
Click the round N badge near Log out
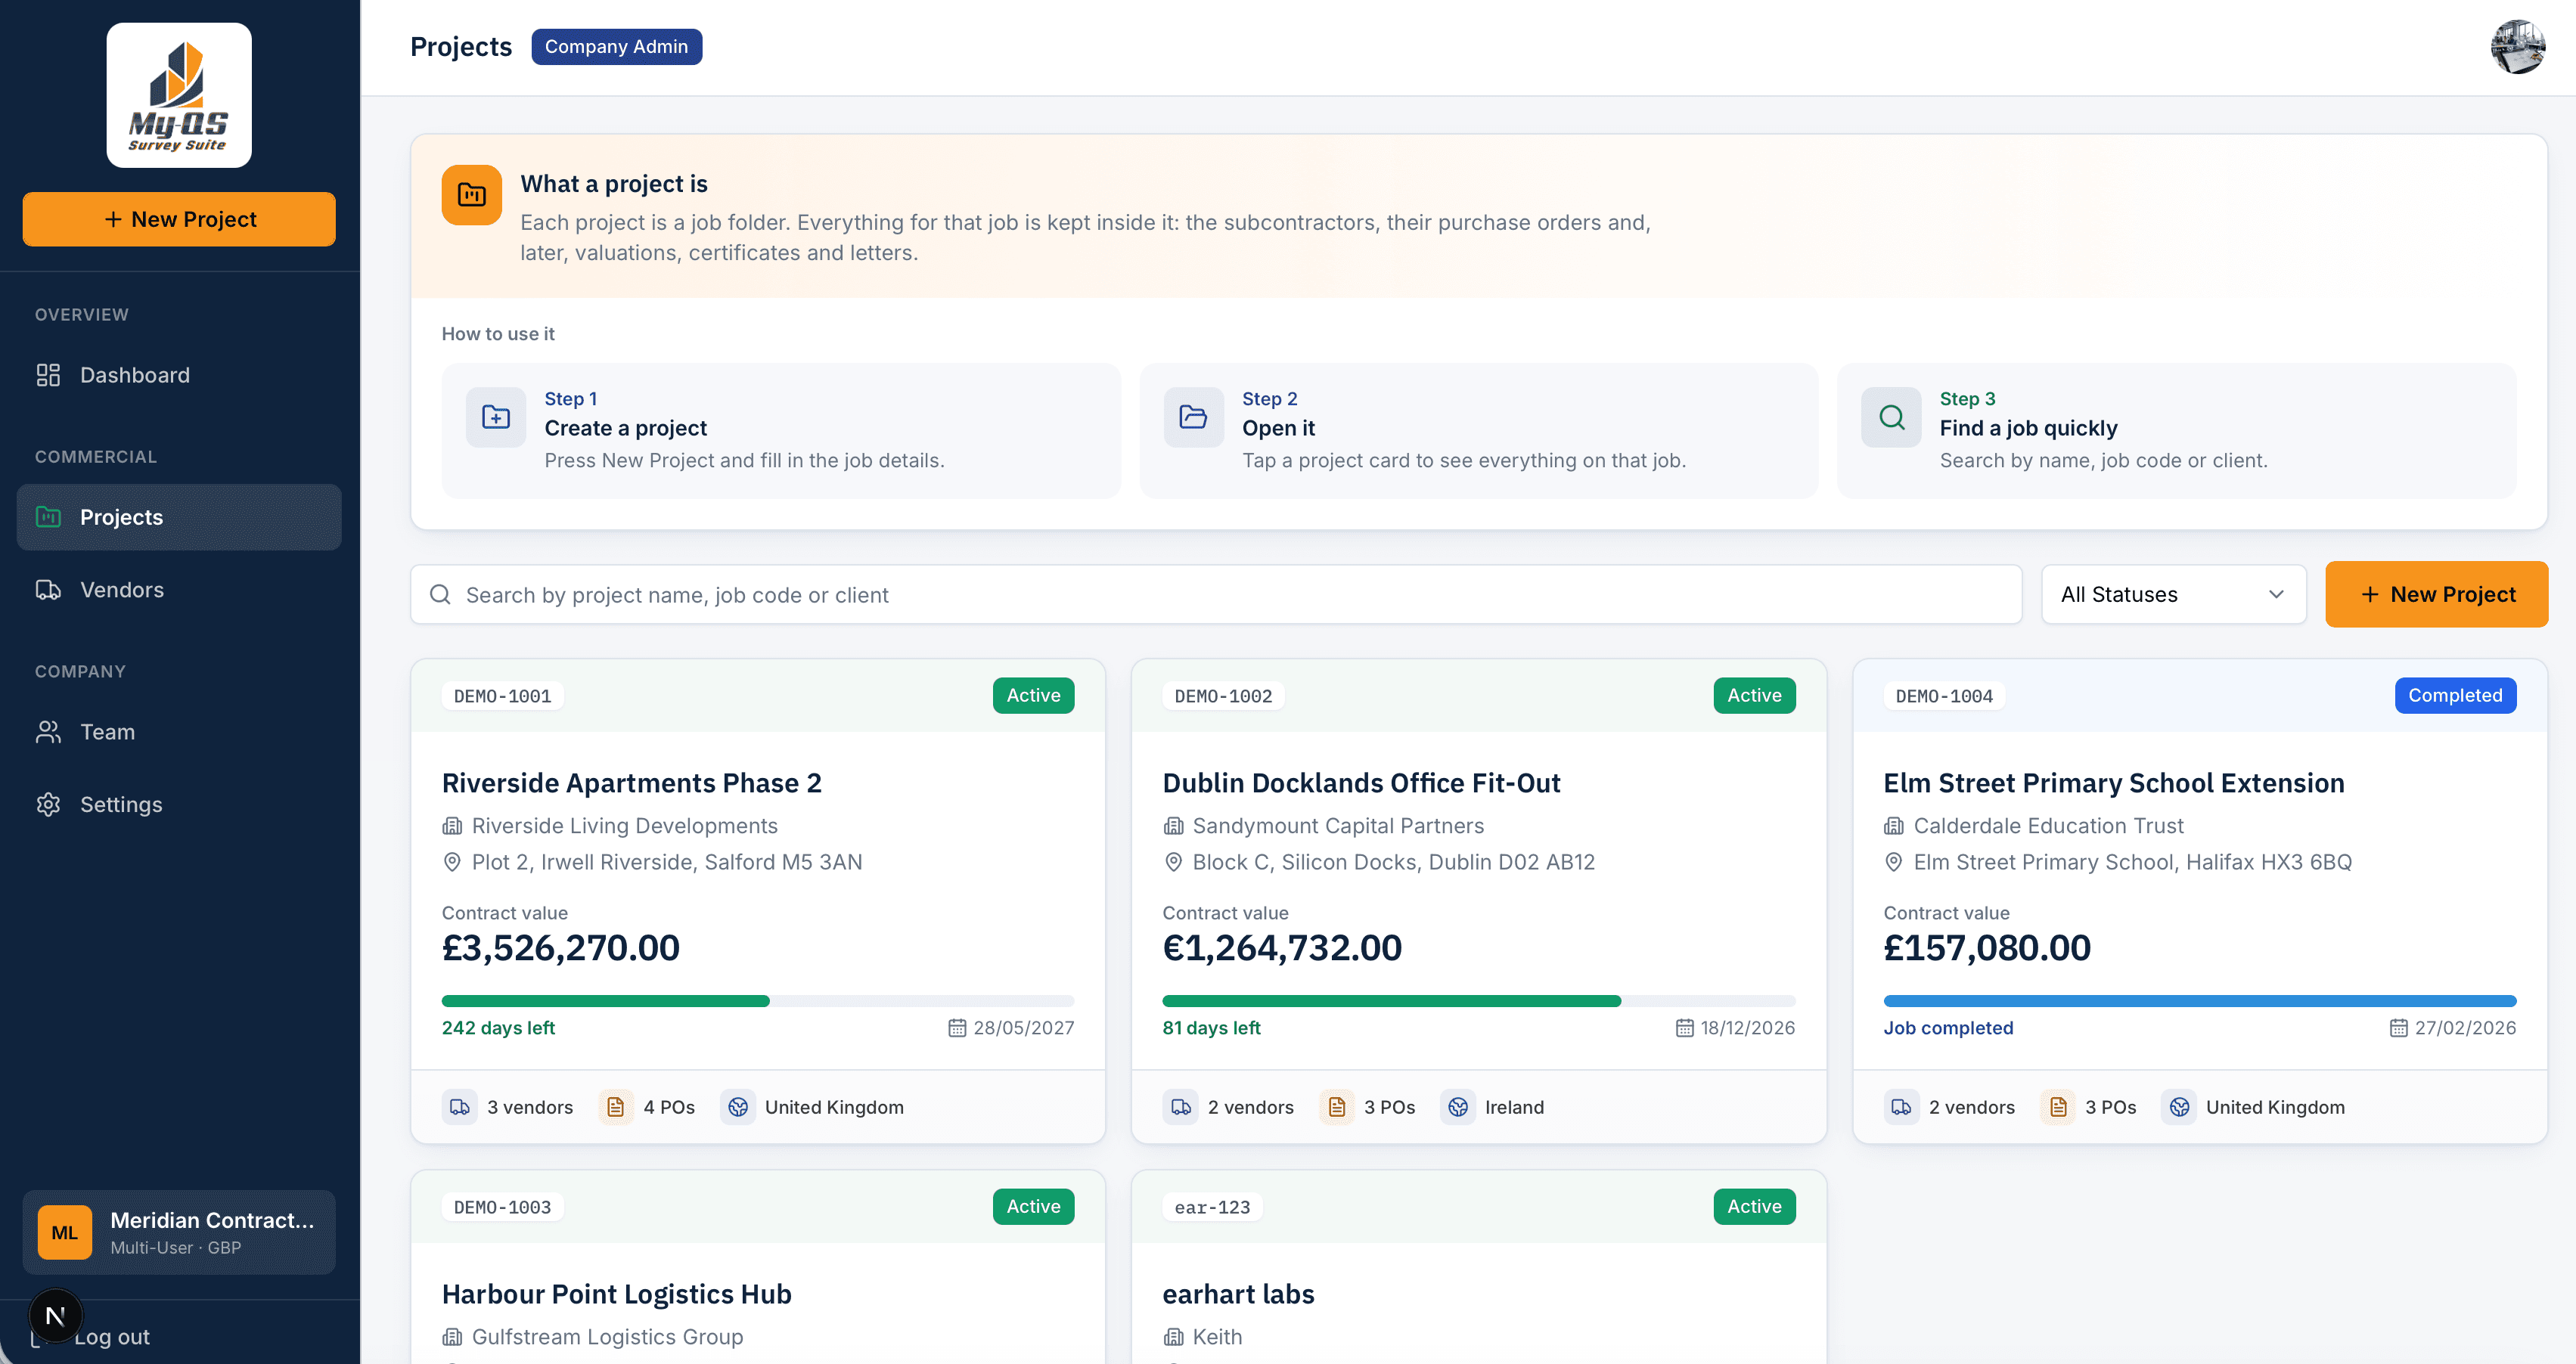56,1316
